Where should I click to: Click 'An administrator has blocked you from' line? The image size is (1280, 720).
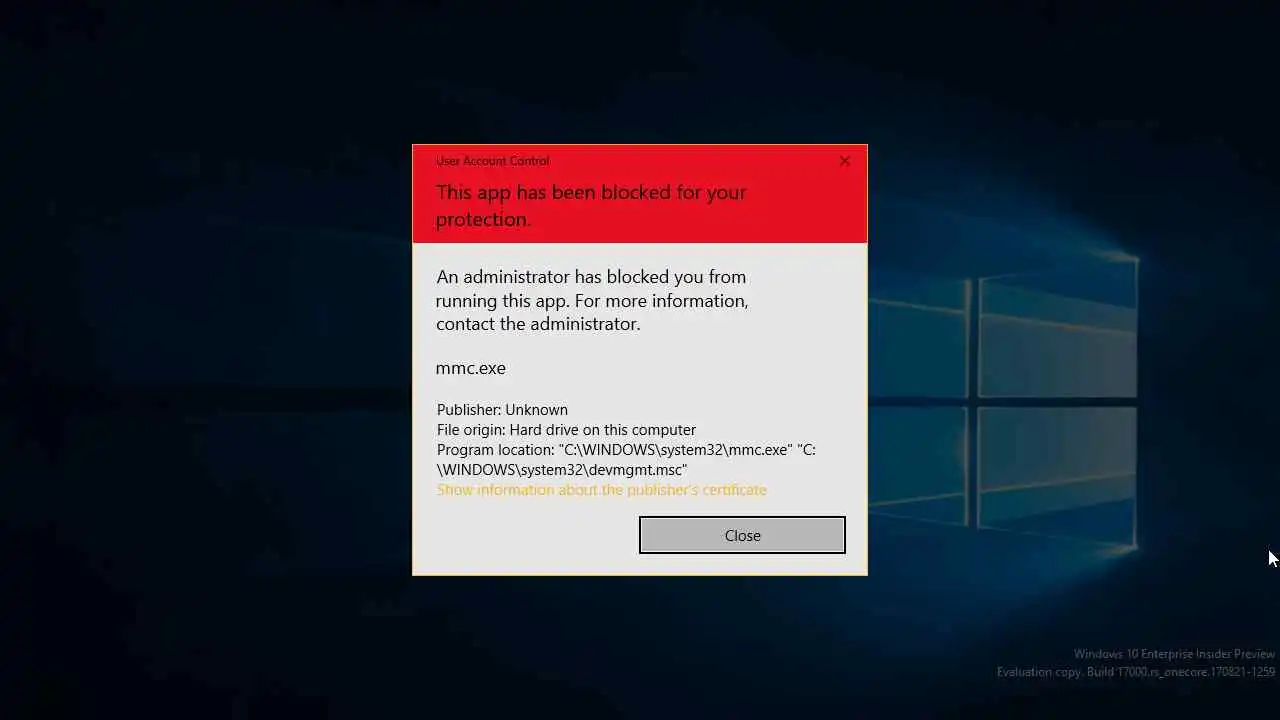pos(591,277)
